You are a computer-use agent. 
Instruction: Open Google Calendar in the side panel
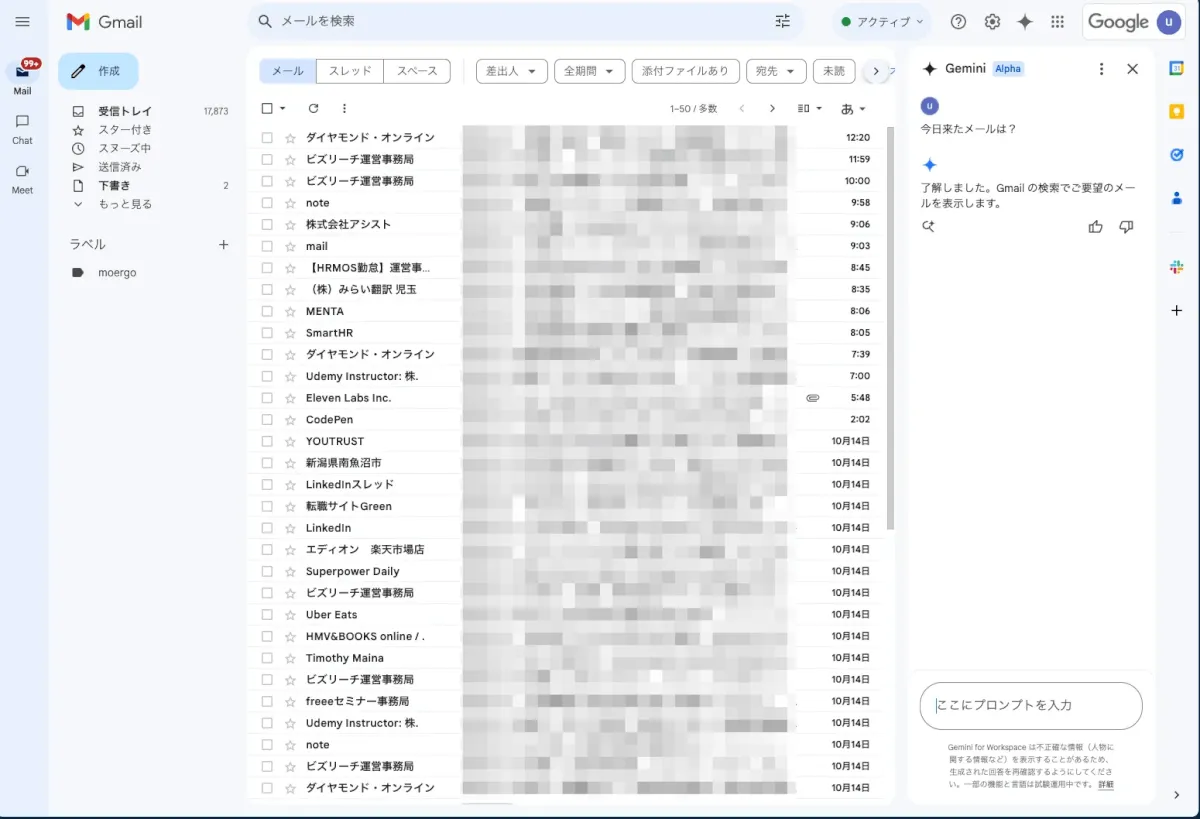(1177, 68)
